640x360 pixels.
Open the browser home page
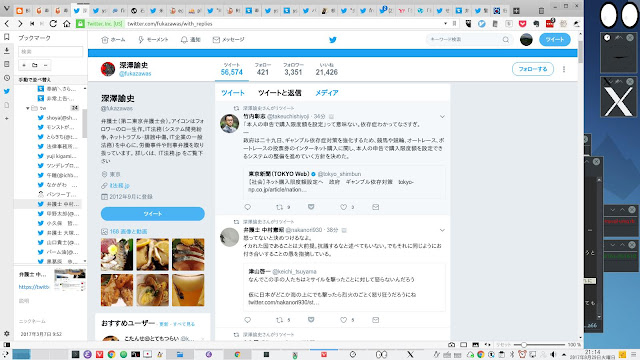click(67, 24)
